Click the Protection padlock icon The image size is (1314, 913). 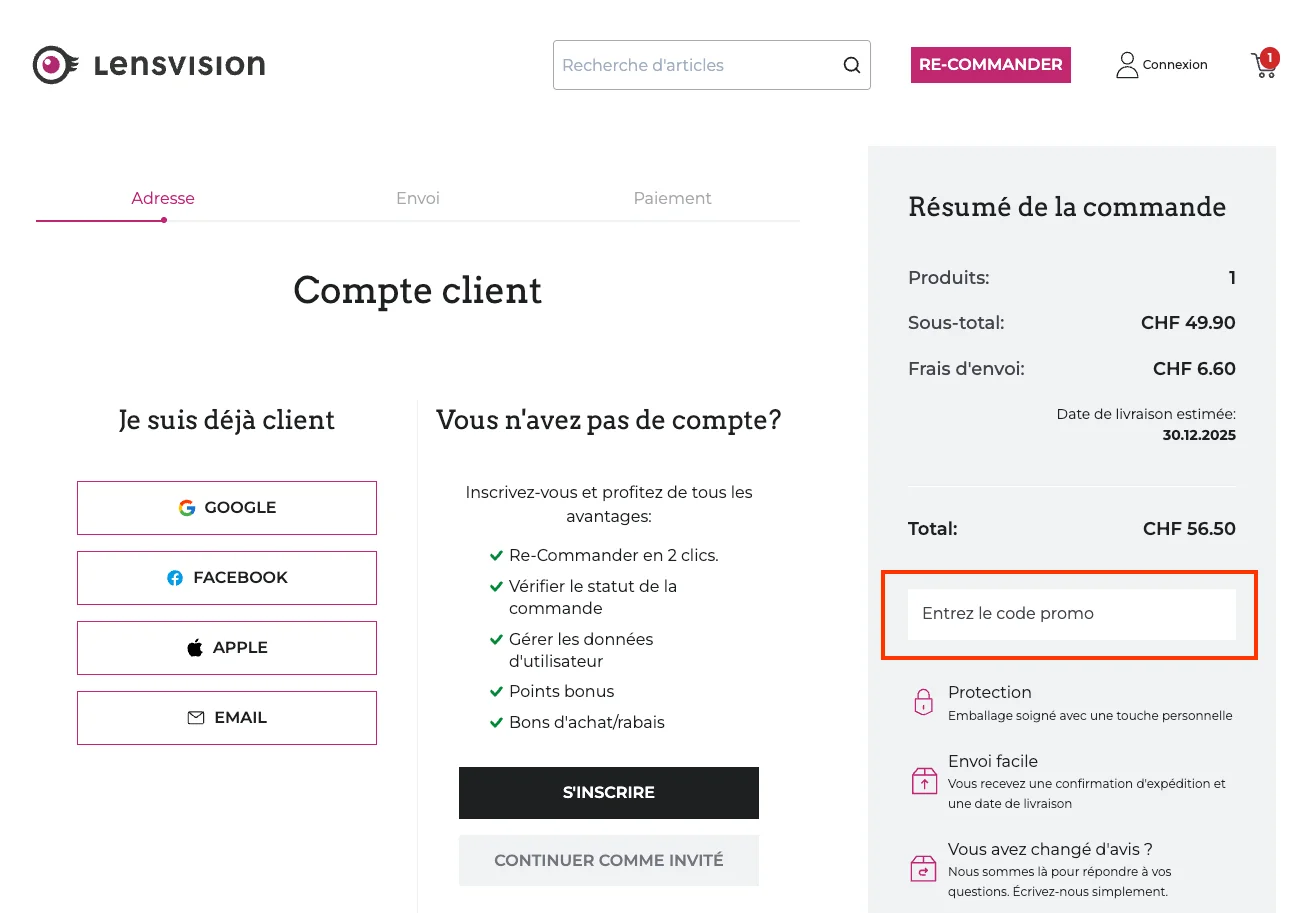click(x=923, y=702)
